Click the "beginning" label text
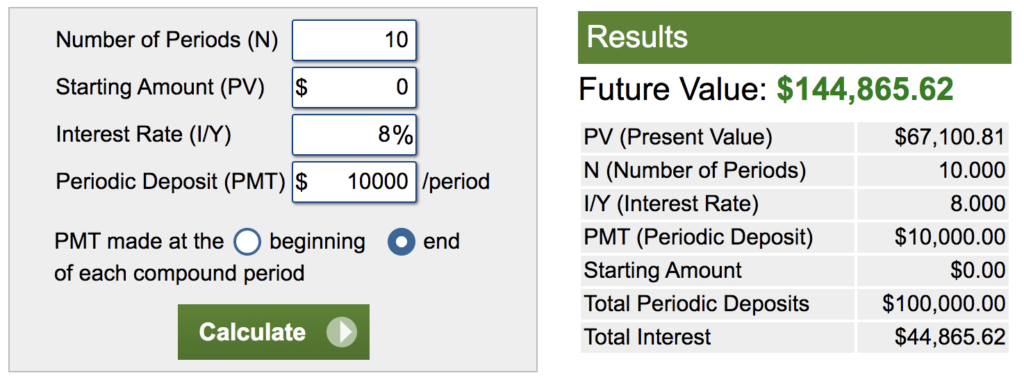 point(317,242)
